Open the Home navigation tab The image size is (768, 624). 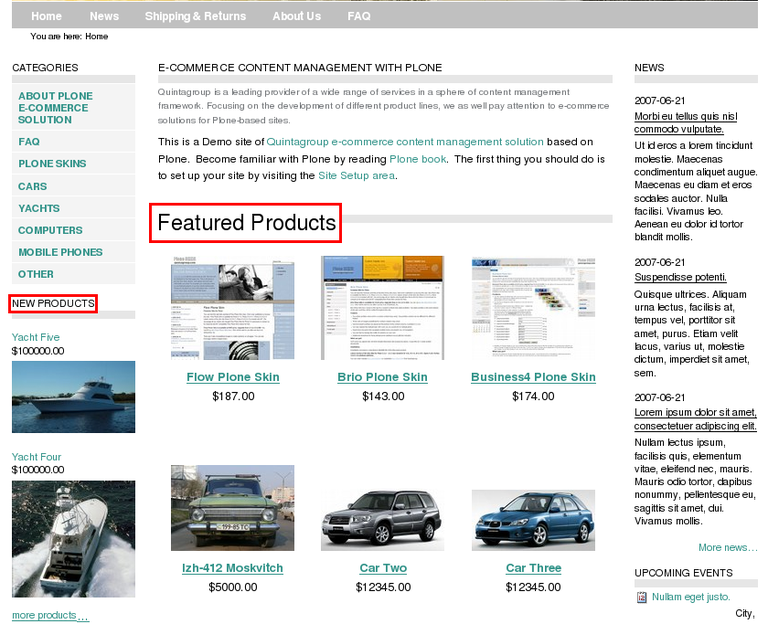click(47, 16)
